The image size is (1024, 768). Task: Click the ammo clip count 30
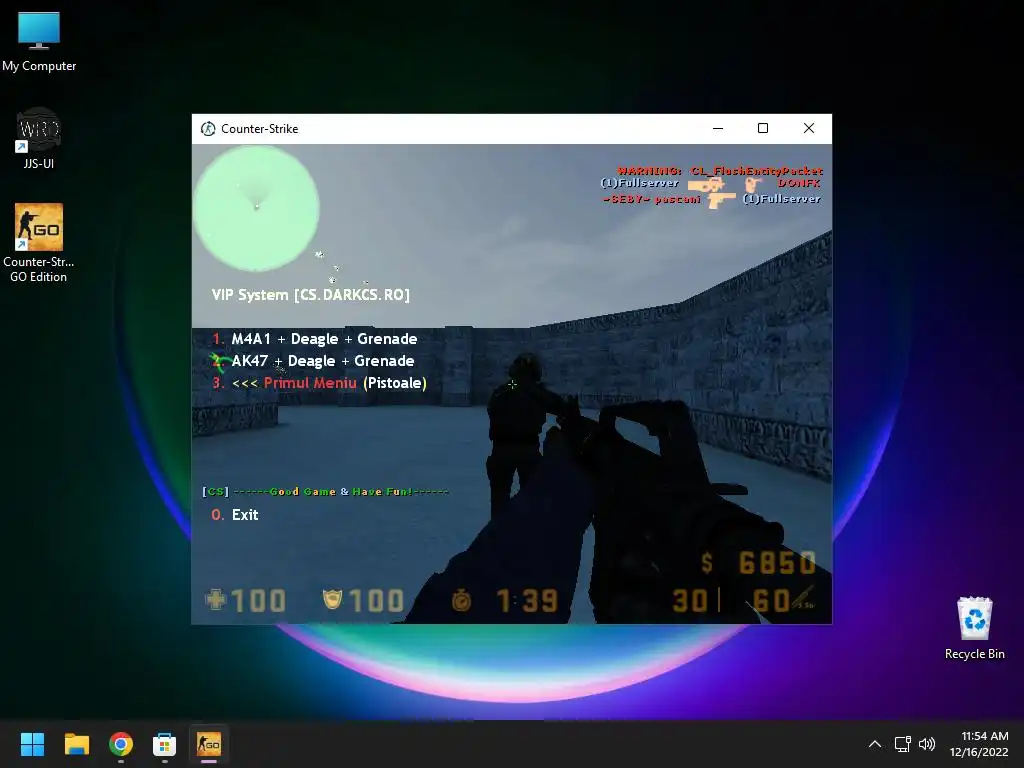tap(690, 600)
